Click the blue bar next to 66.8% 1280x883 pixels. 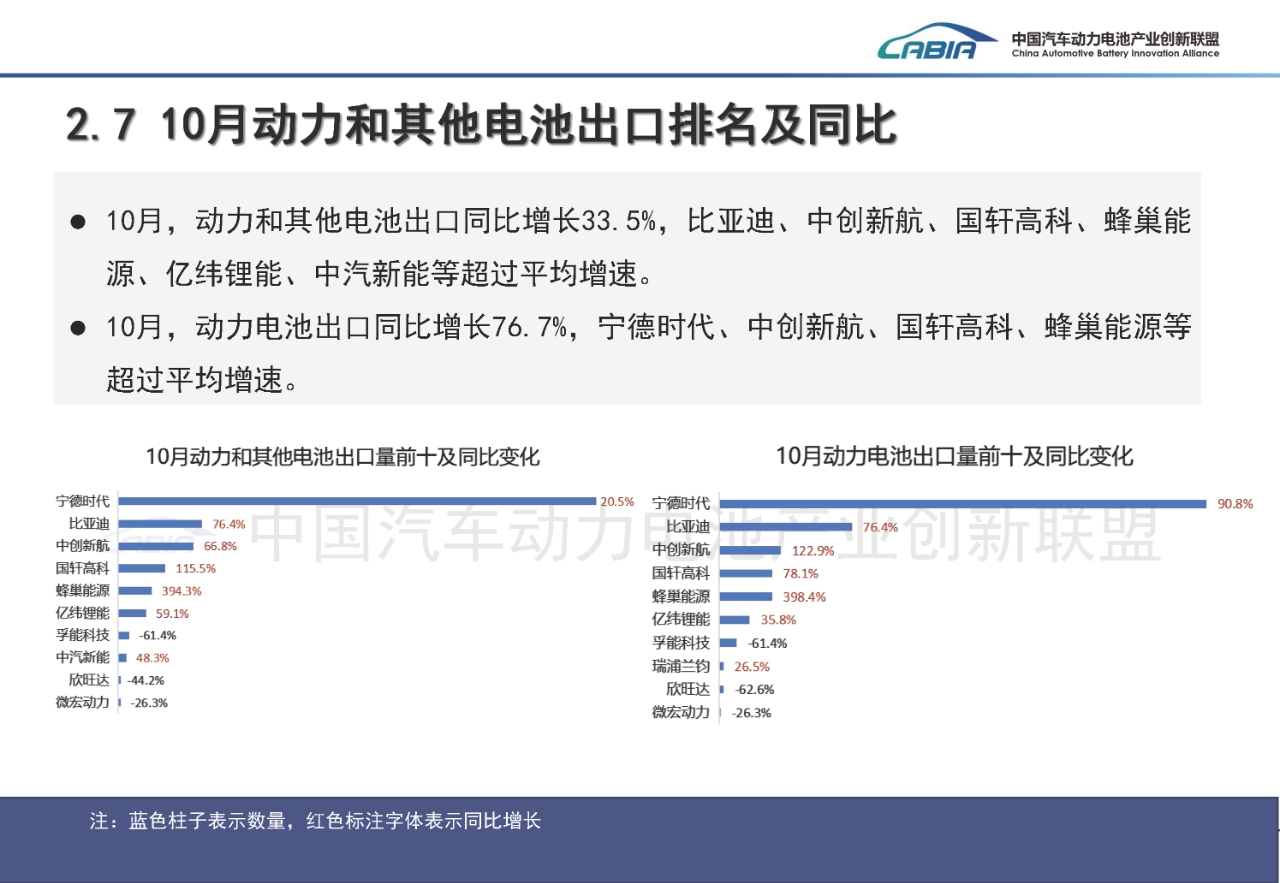(x=158, y=546)
